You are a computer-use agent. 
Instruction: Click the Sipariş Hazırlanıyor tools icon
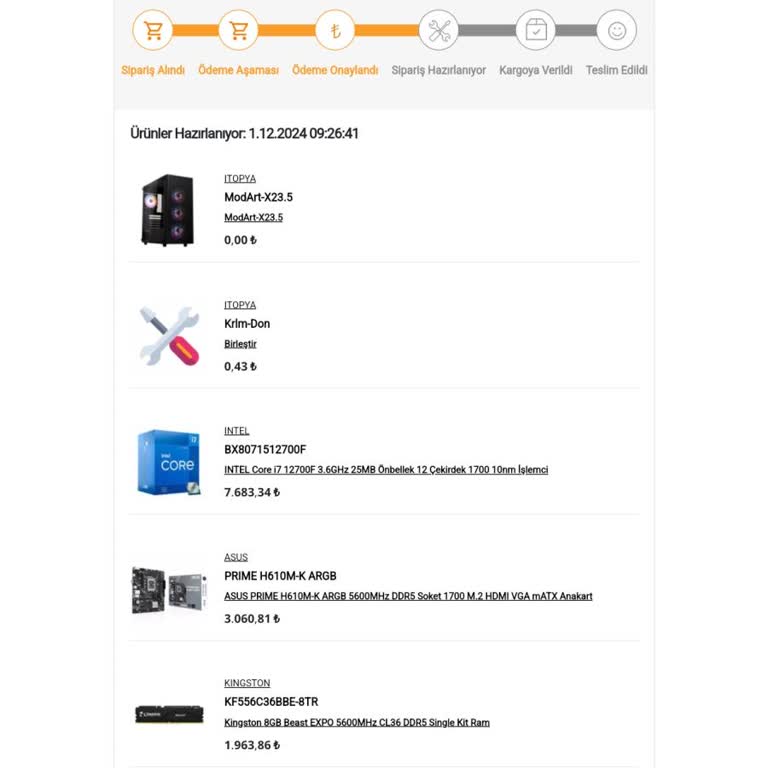pyautogui.click(x=439, y=30)
